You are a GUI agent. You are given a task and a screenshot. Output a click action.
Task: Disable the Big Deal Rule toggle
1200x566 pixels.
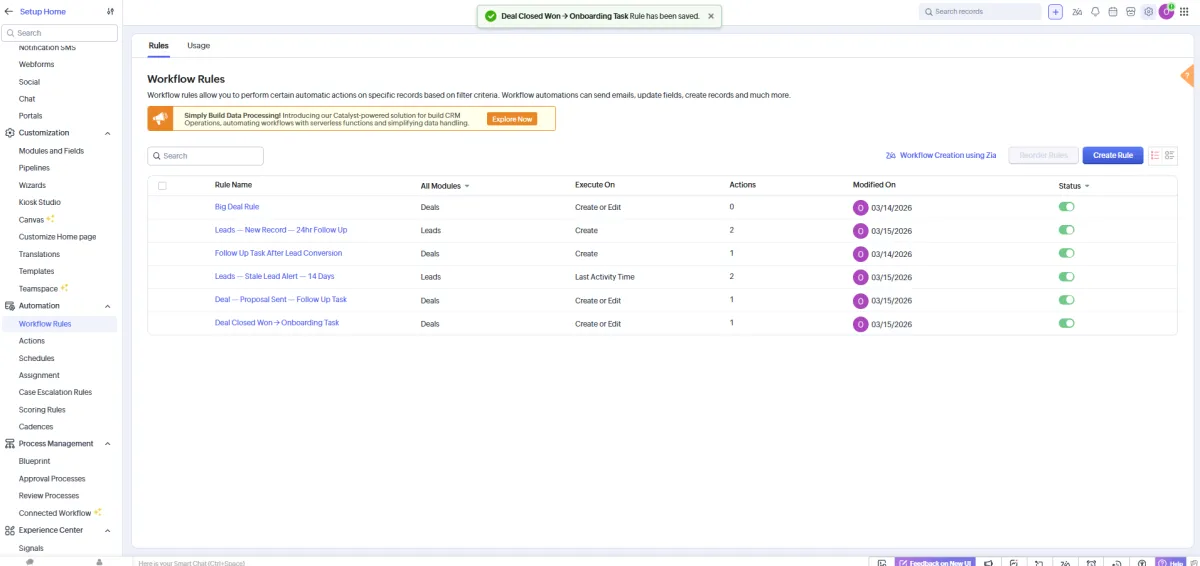tap(1067, 207)
